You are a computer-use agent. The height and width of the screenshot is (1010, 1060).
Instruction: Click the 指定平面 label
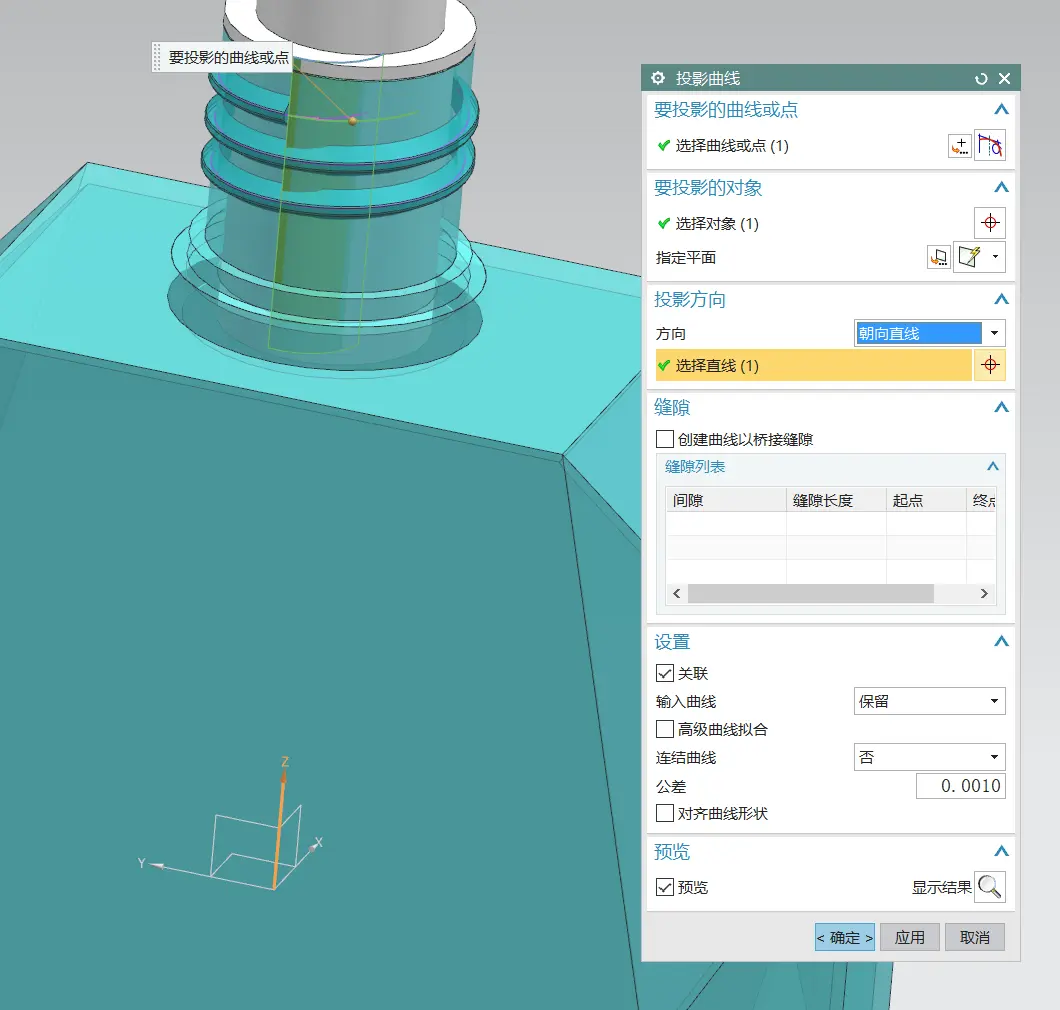(685, 258)
